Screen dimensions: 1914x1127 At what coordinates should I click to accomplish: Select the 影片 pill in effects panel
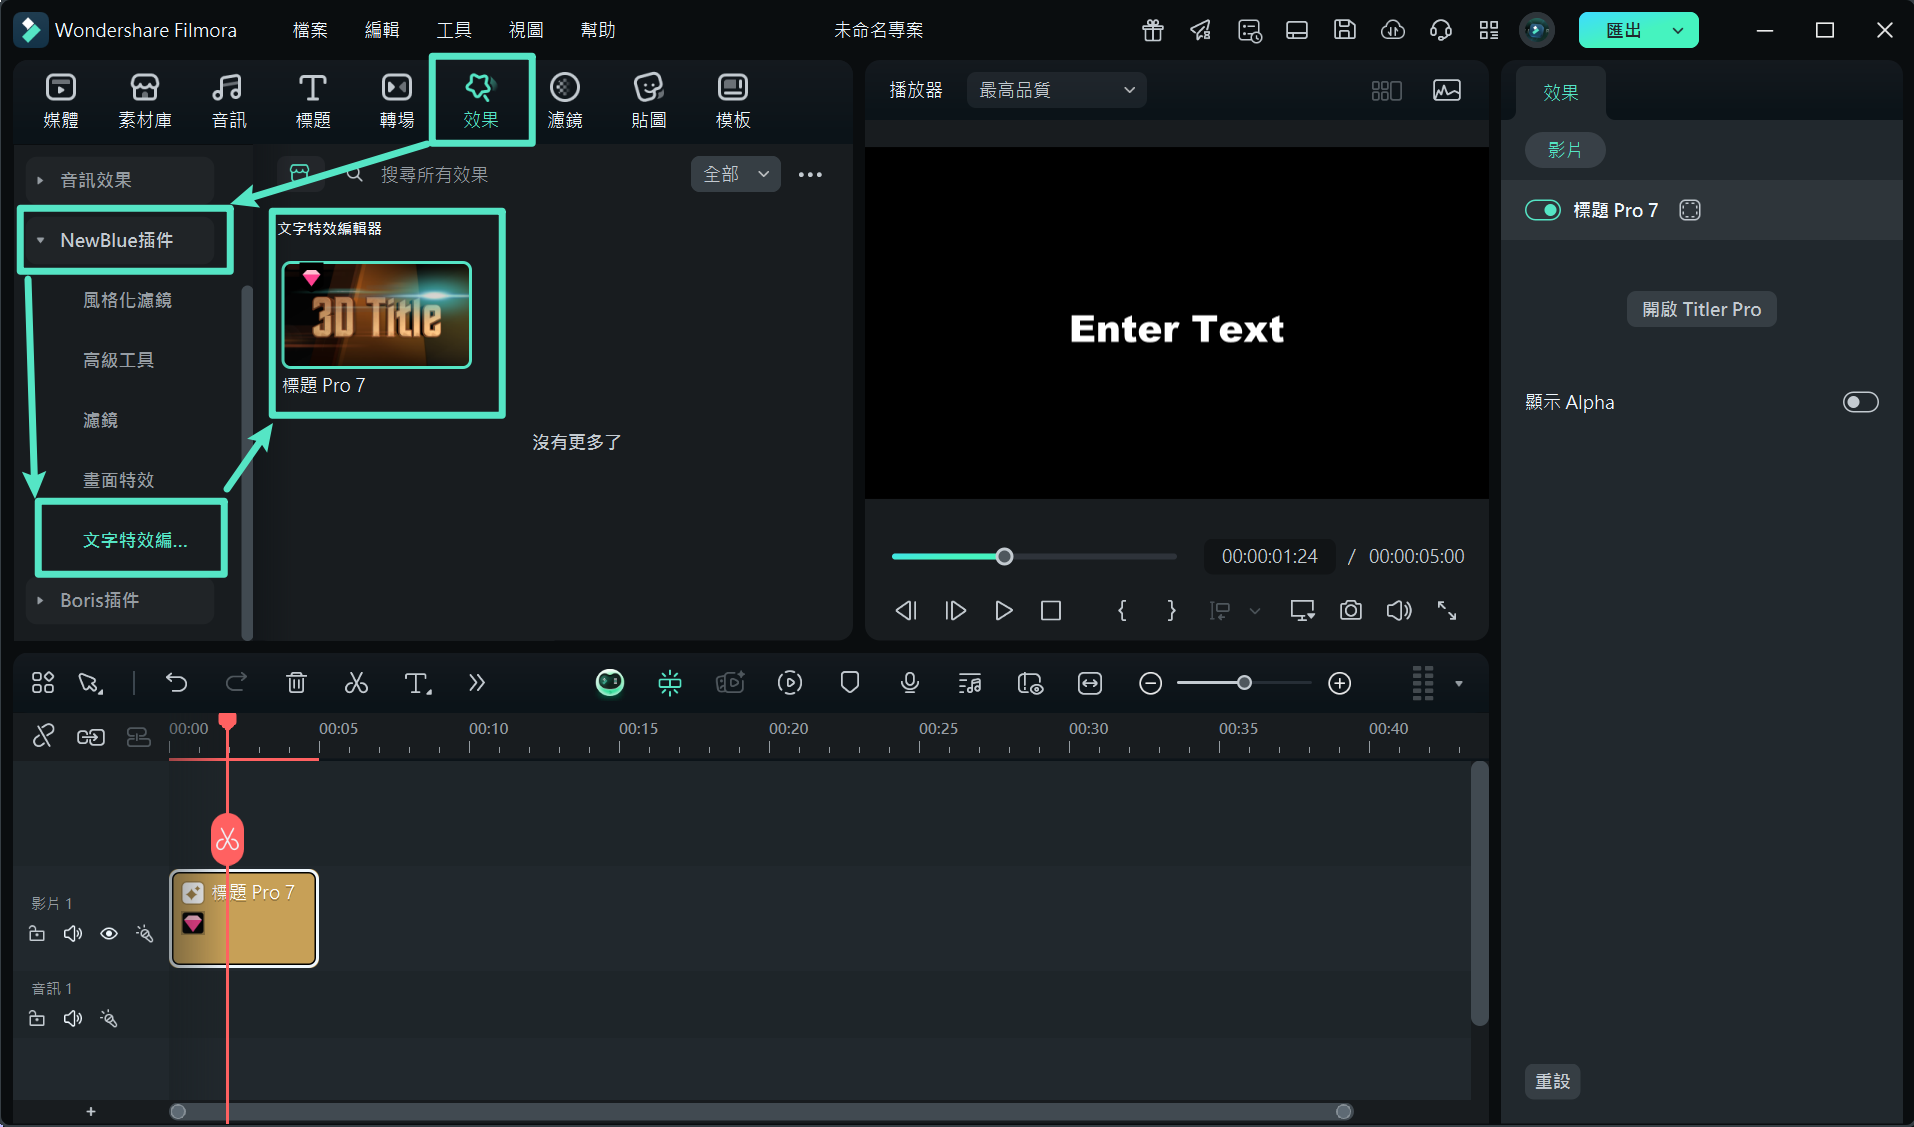[x=1564, y=150]
